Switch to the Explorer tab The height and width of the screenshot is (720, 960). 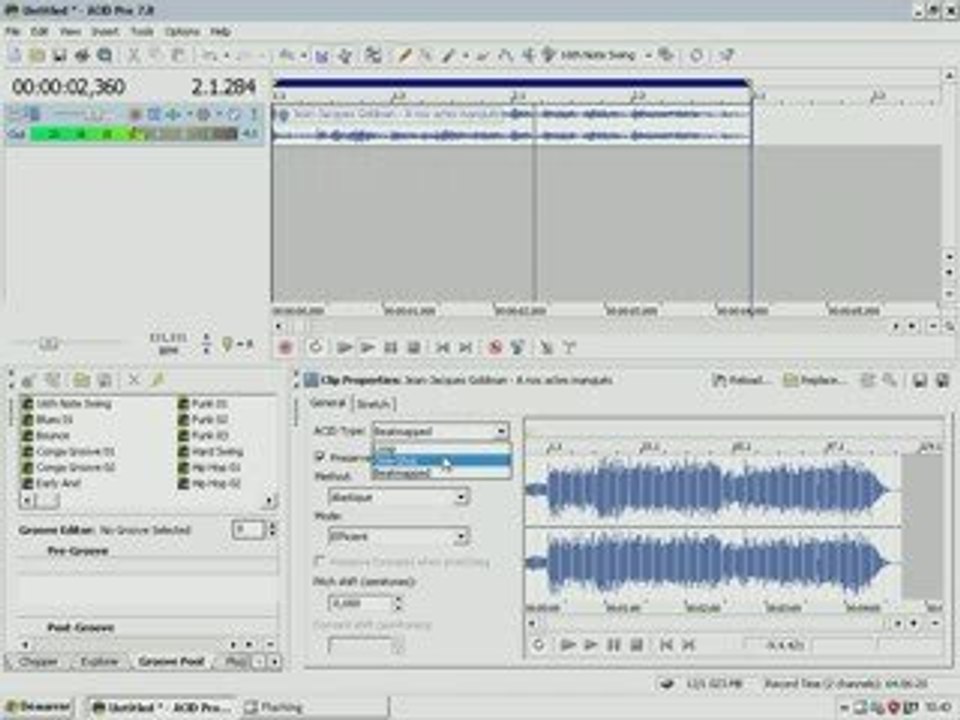(99, 661)
